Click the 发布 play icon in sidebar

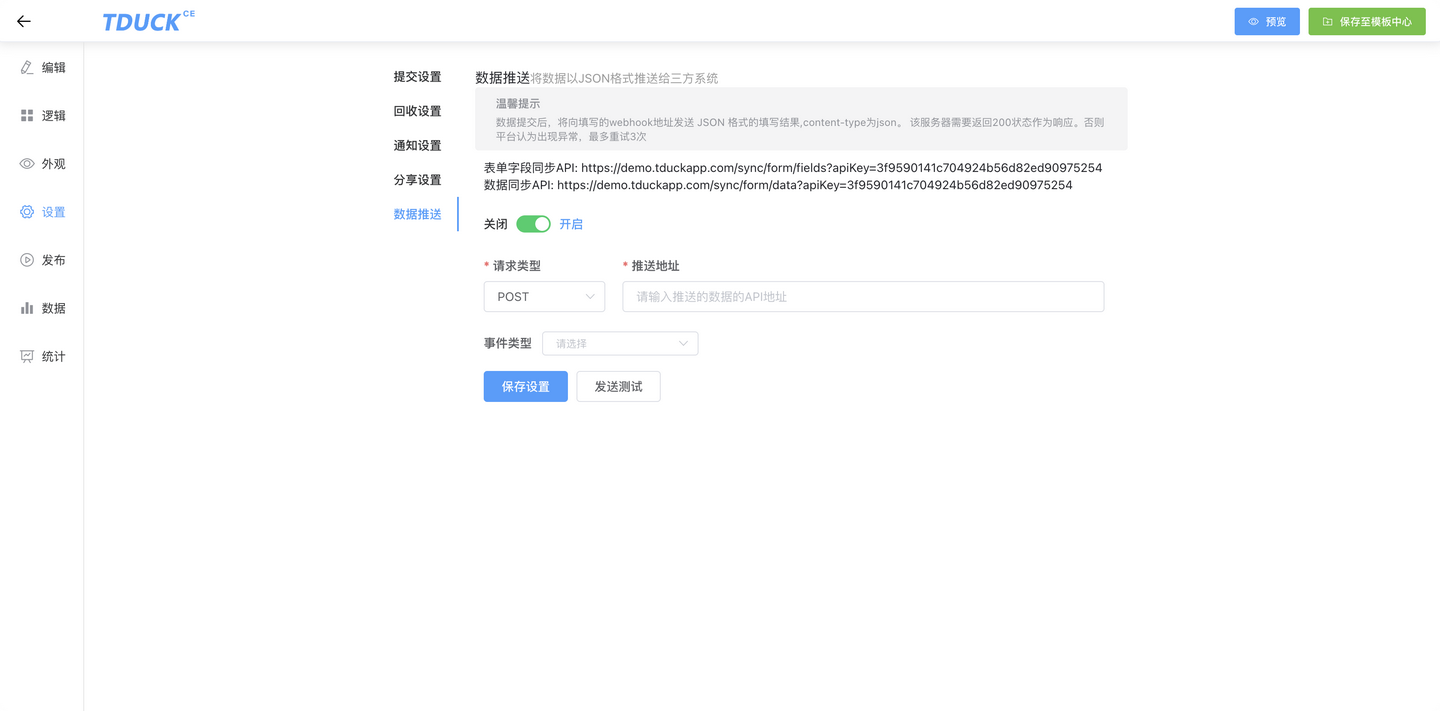tap(27, 260)
